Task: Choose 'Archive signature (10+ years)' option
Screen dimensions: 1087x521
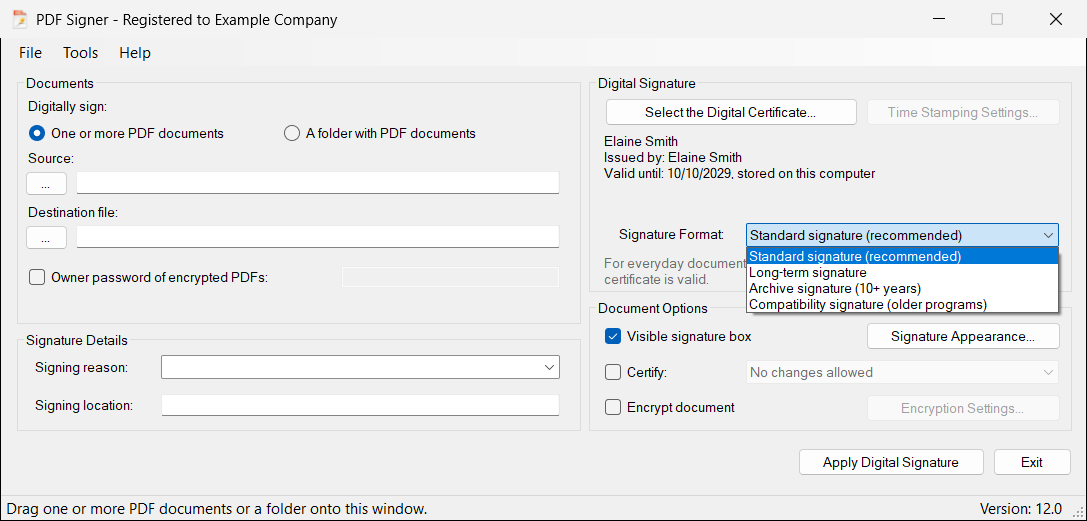Action: [902, 288]
